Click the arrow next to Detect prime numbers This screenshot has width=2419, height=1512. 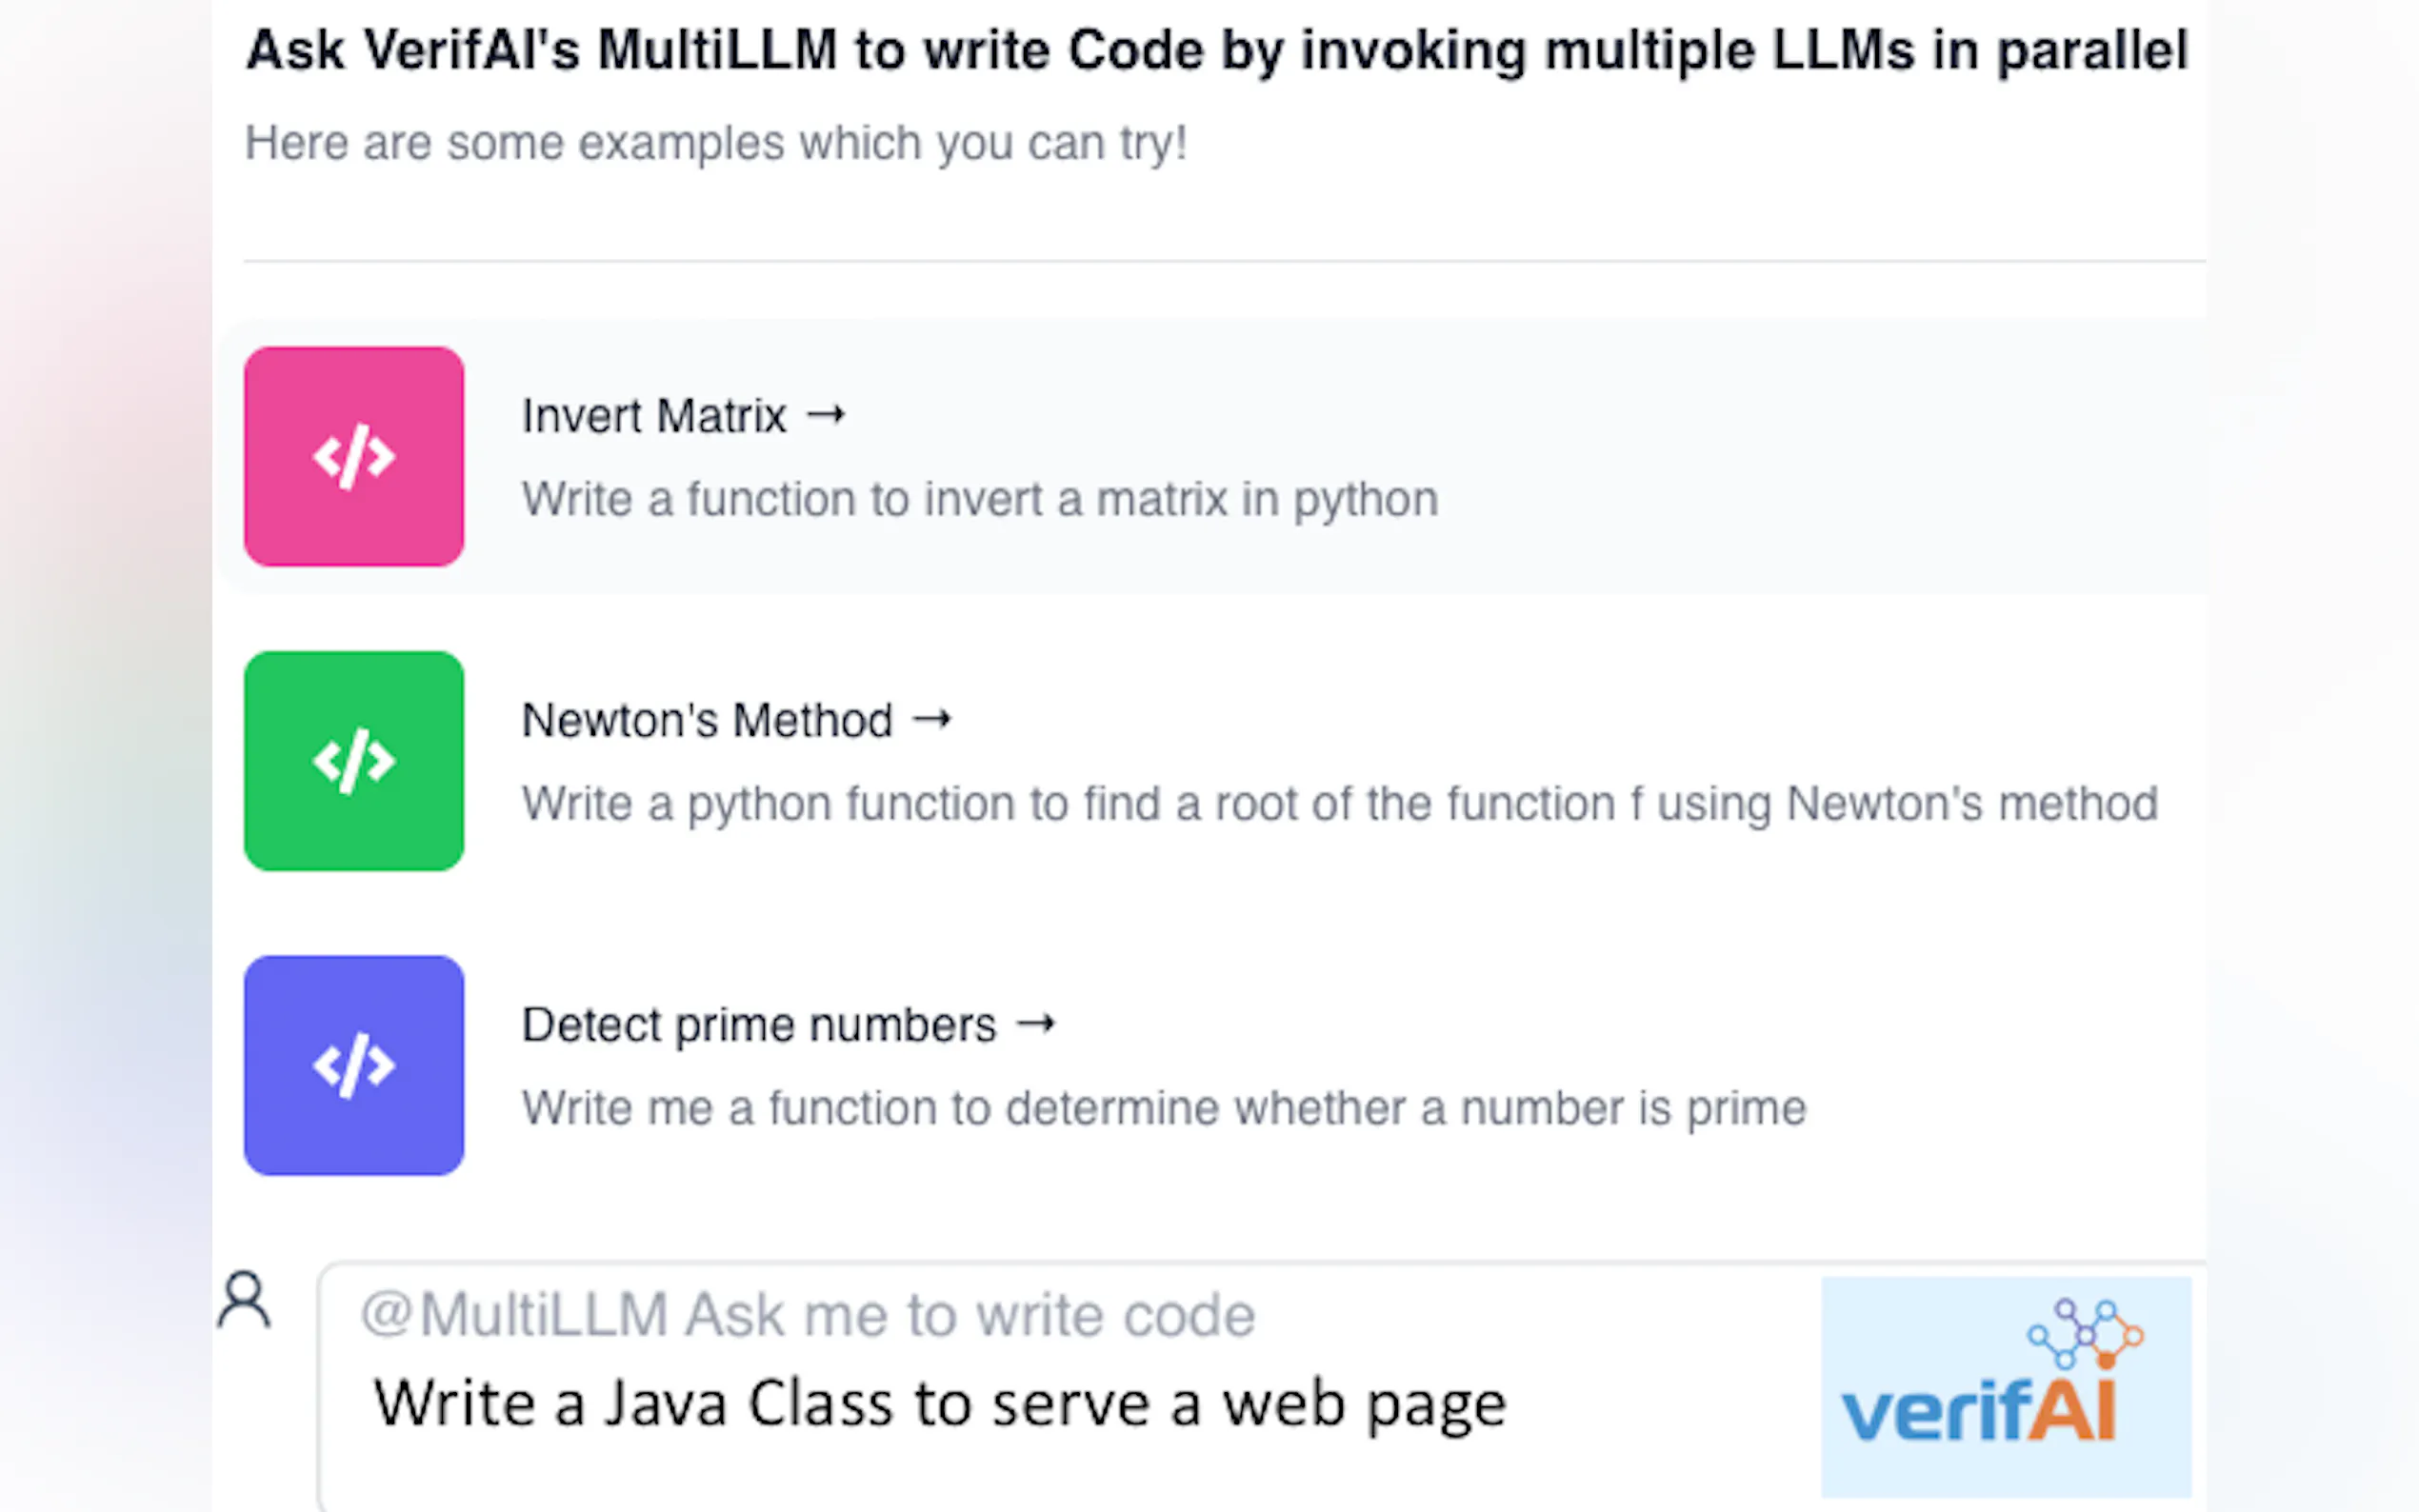point(1036,1023)
